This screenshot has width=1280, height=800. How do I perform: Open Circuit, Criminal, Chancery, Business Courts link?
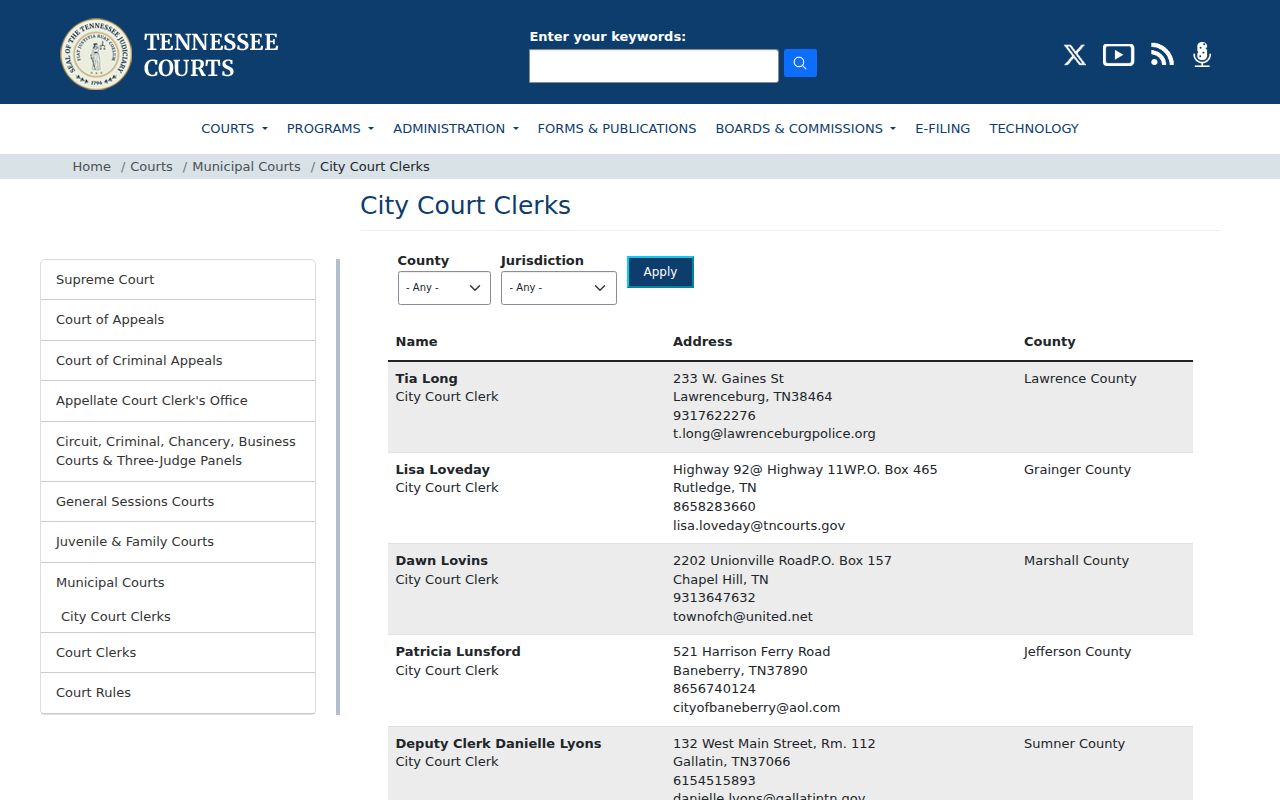(178, 451)
